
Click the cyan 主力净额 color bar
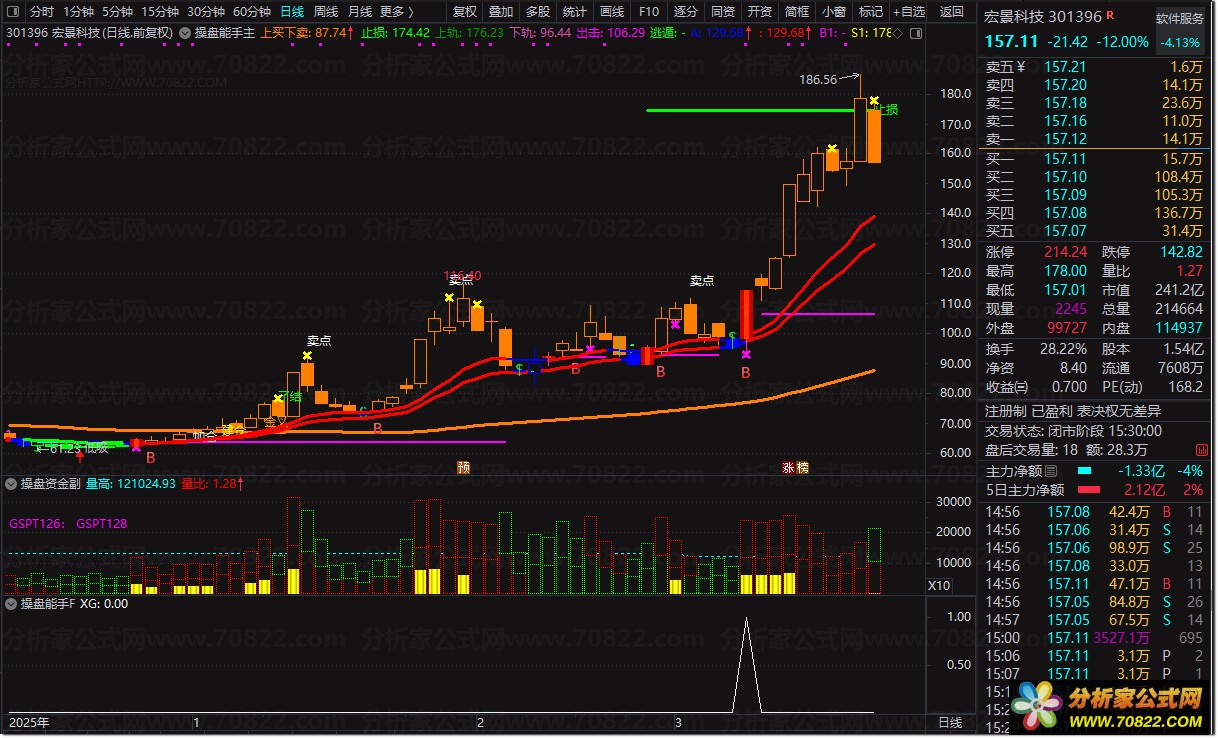[x=1085, y=471]
